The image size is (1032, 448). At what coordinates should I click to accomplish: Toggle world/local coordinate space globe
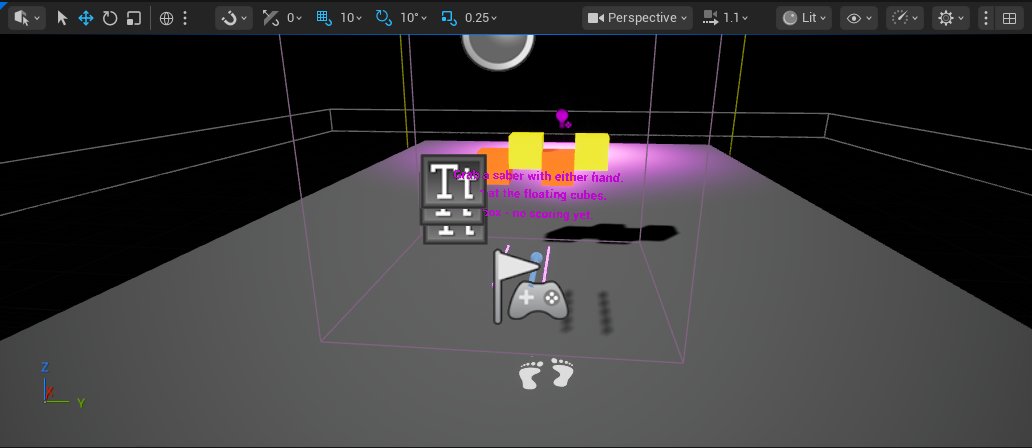pyautogui.click(x=167, y=18)
